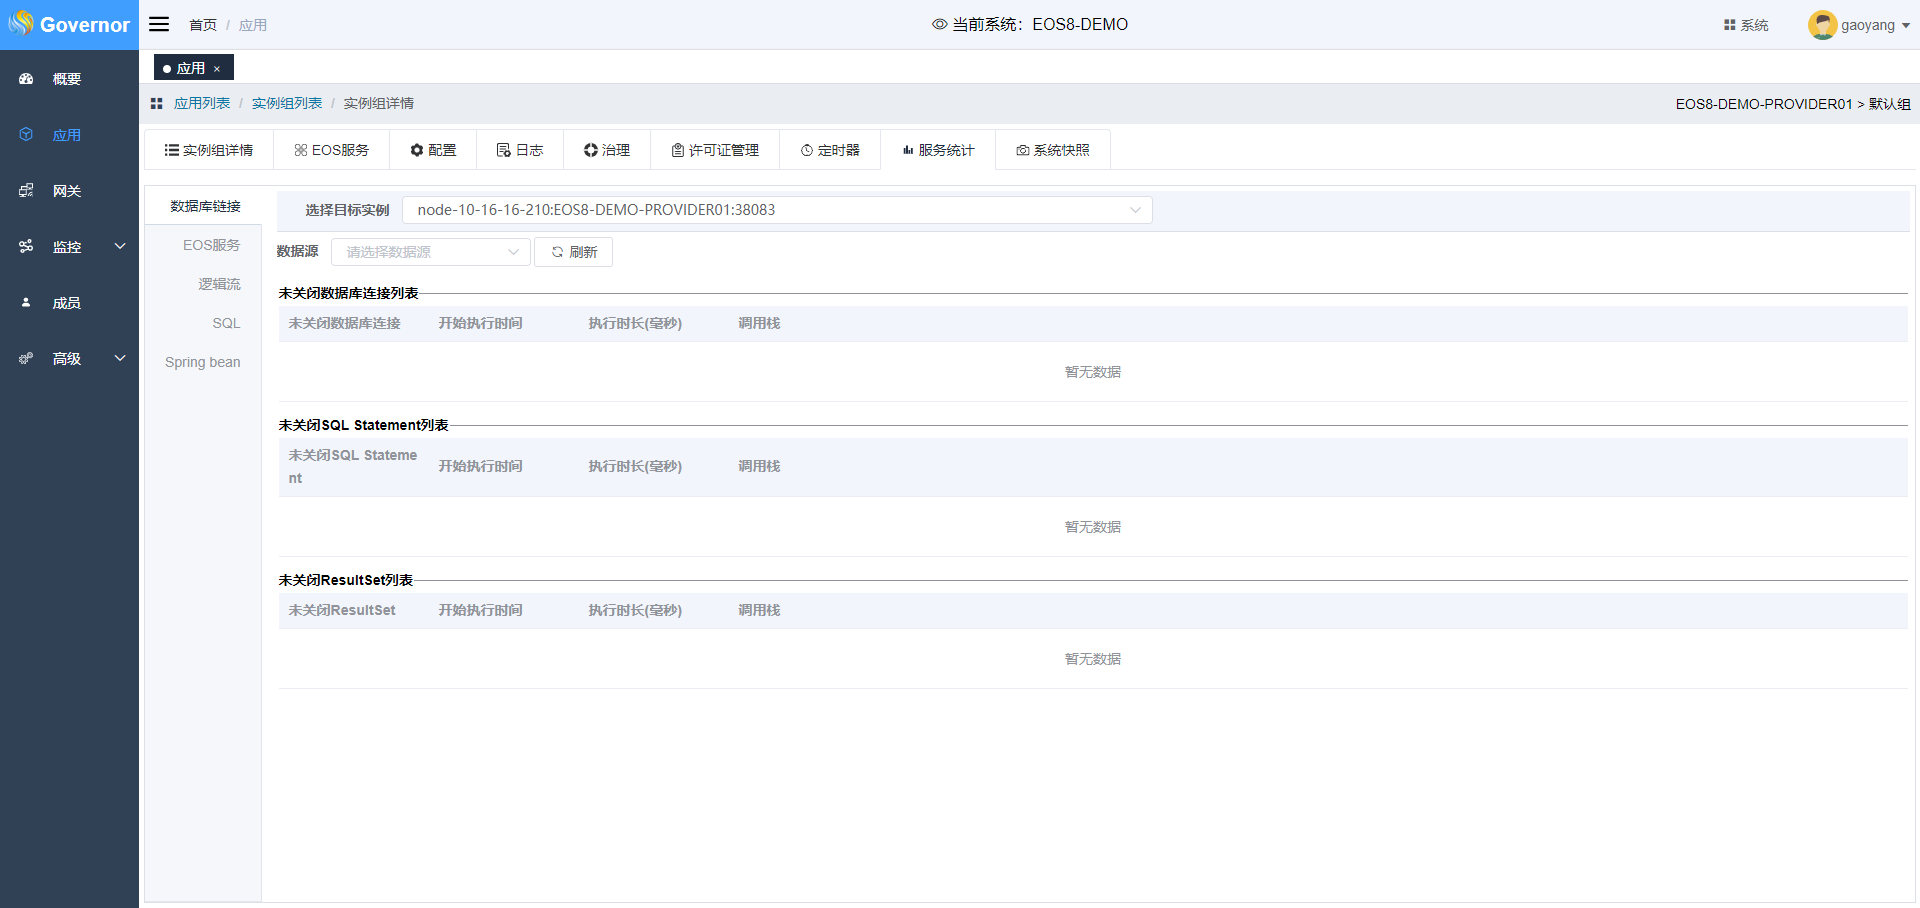Switch to the 许可证管理 tab
1920x908 pixels.
715,150
